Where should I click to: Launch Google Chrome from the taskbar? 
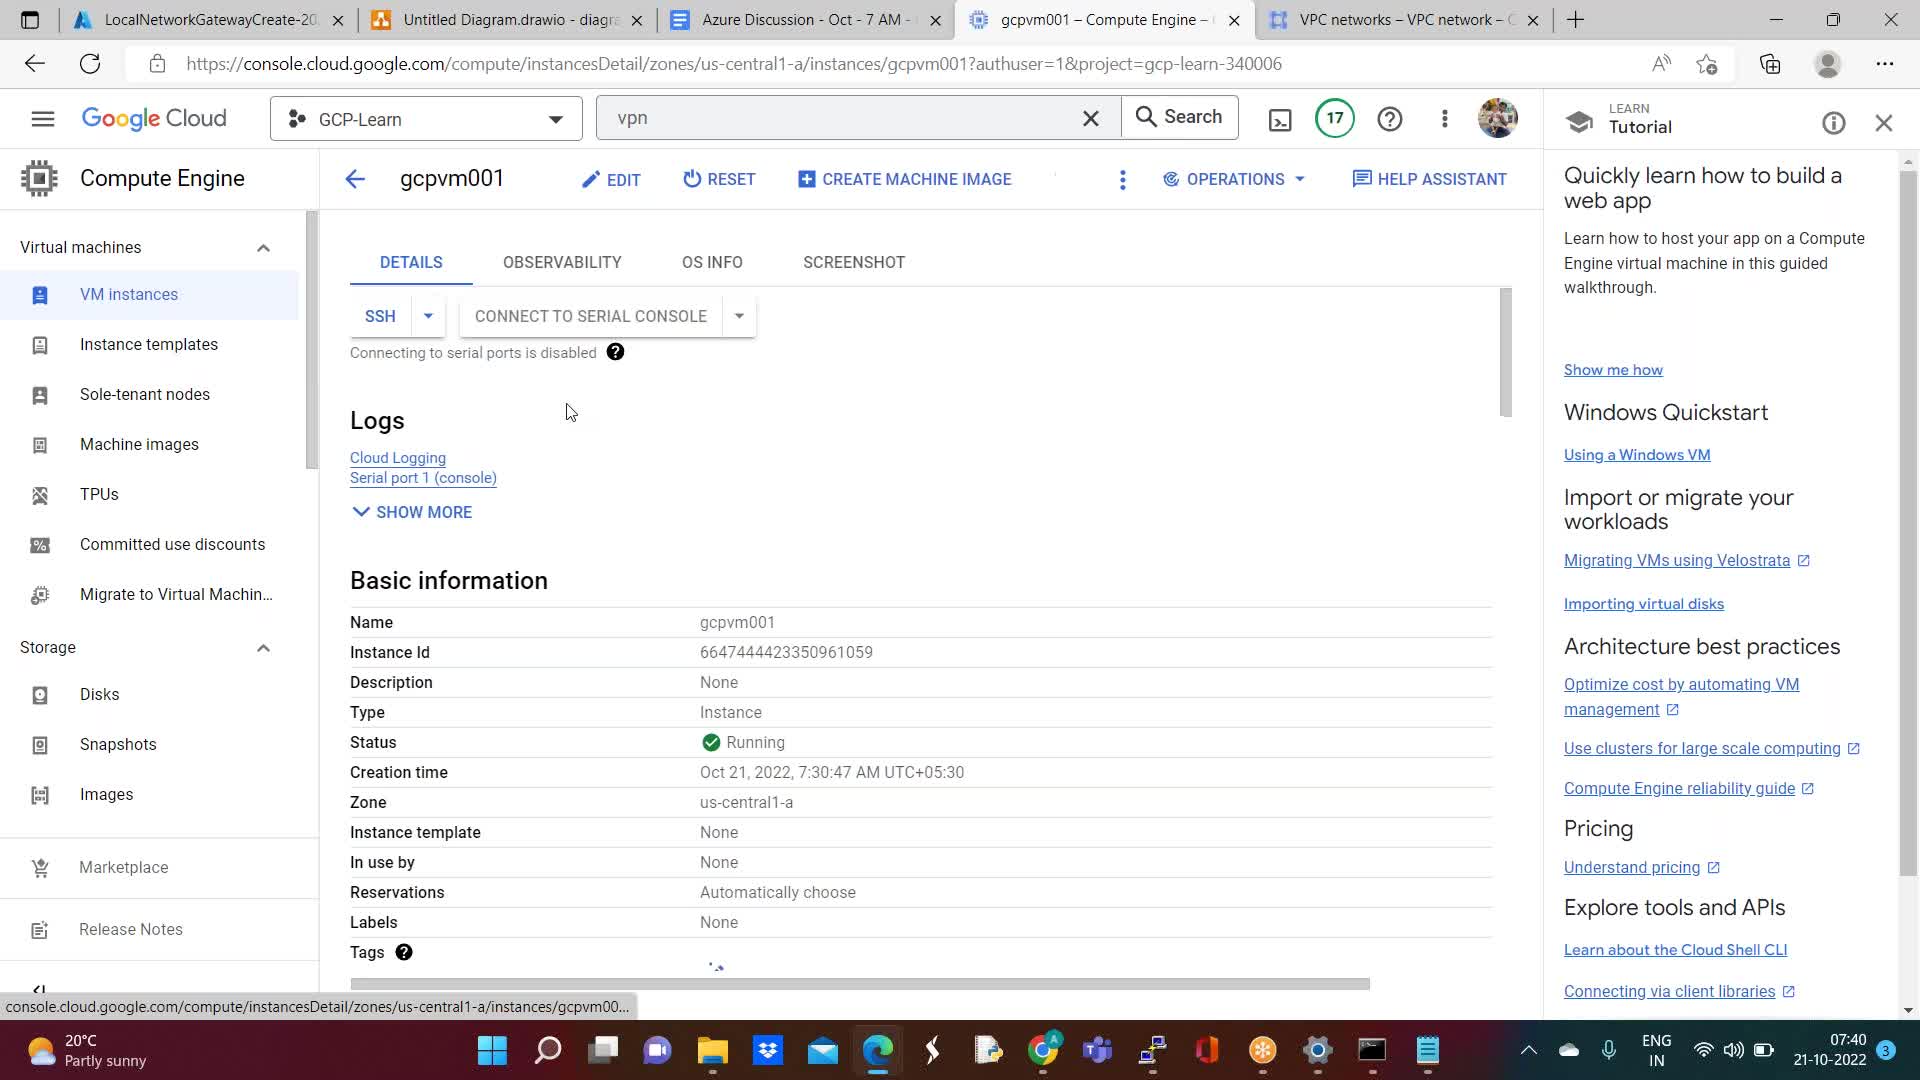[x=1046, y=1050]
